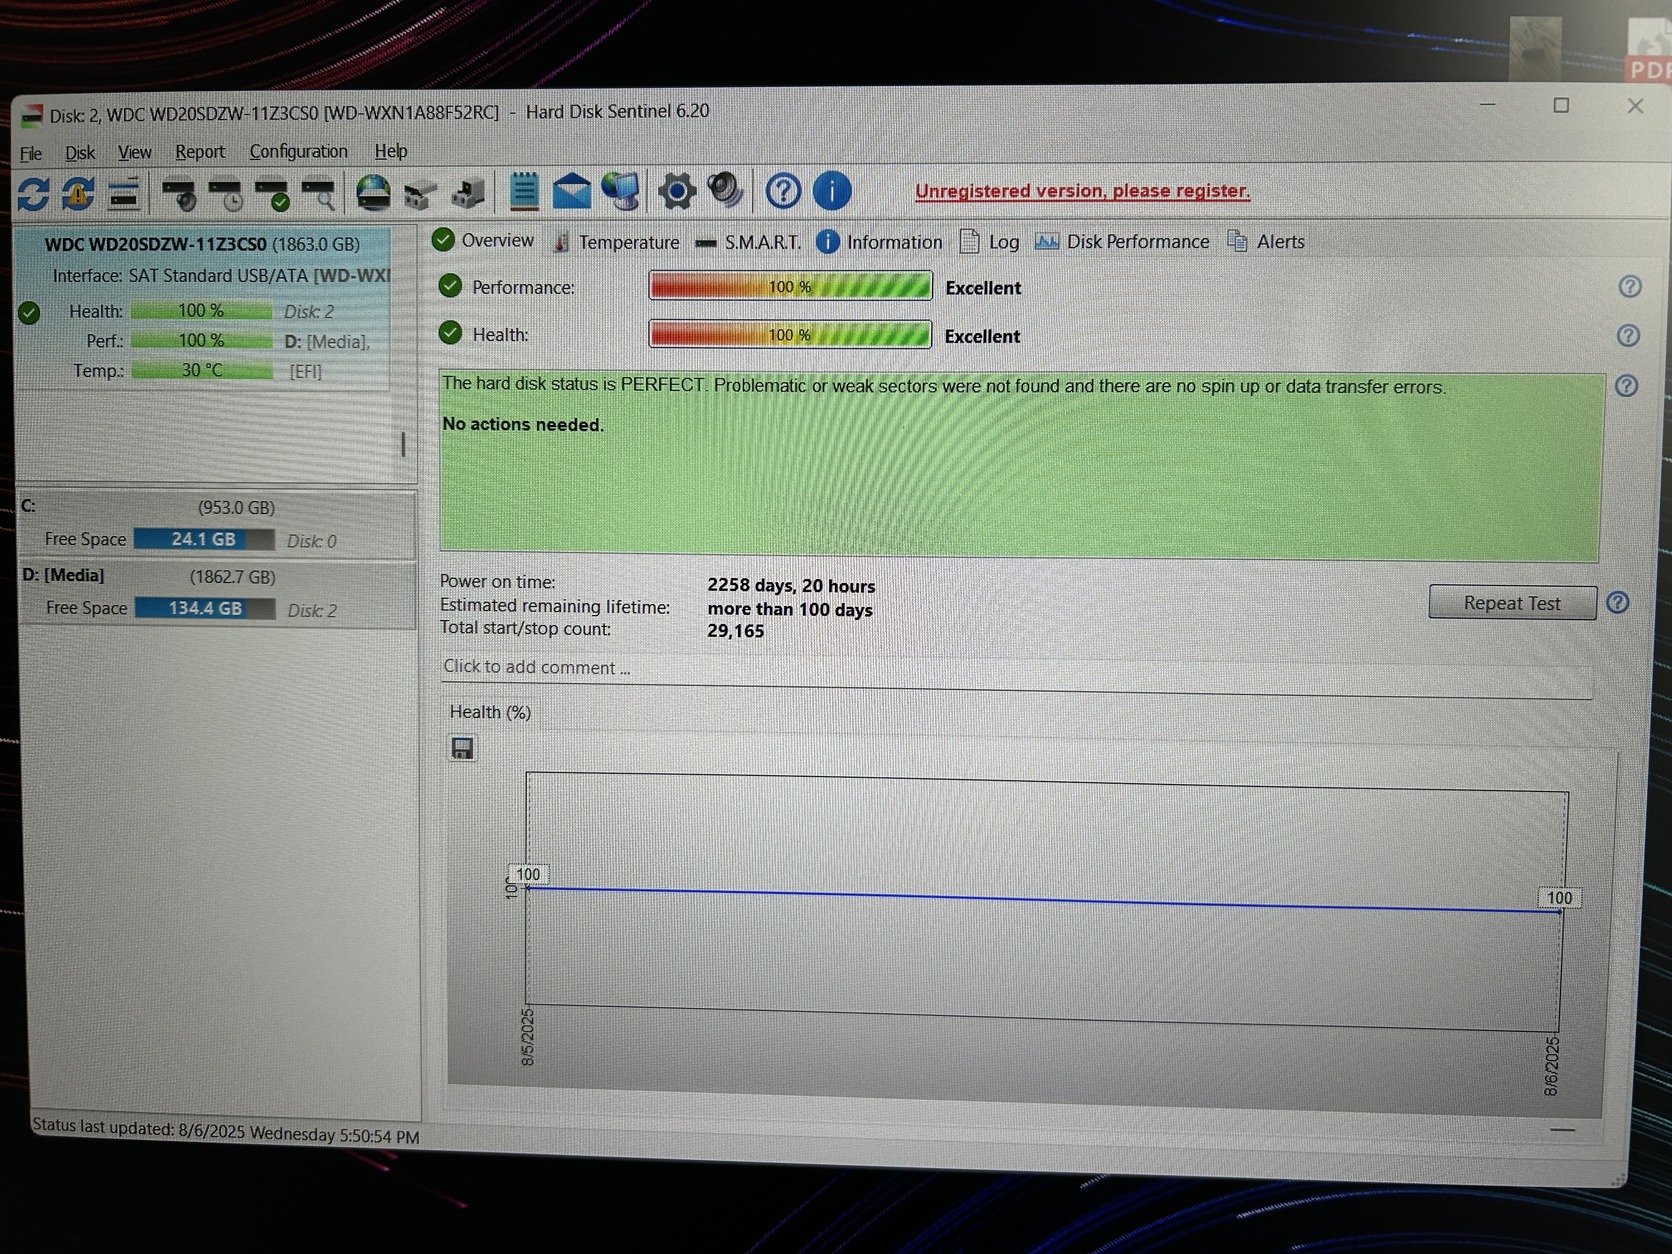Open the File menu
The image size is (1672, 1254).
click(x=31, y=153)
